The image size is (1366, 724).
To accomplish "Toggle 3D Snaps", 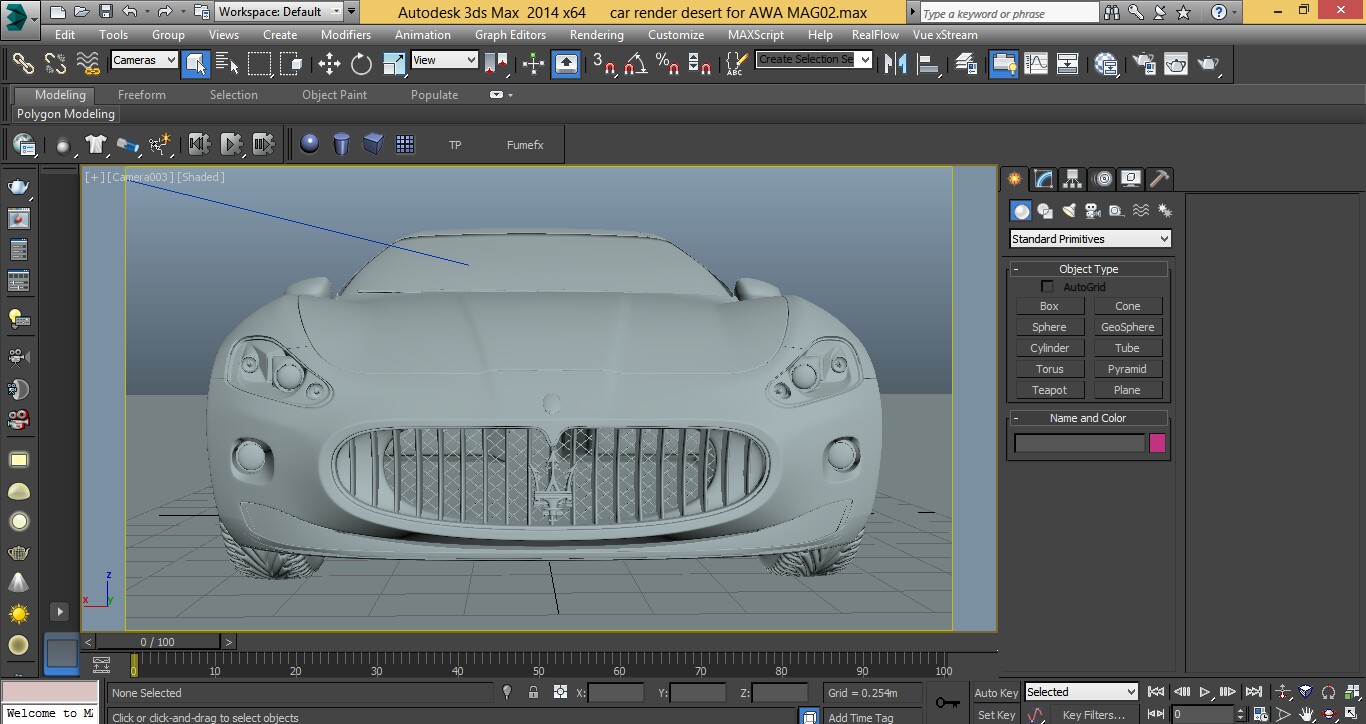I will click(x=603, y=63).
